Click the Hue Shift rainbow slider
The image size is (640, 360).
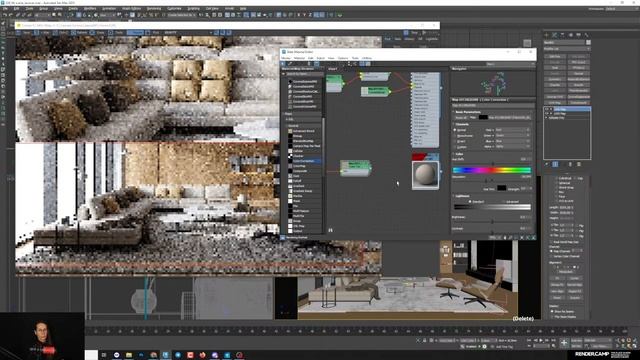(492, 170)
